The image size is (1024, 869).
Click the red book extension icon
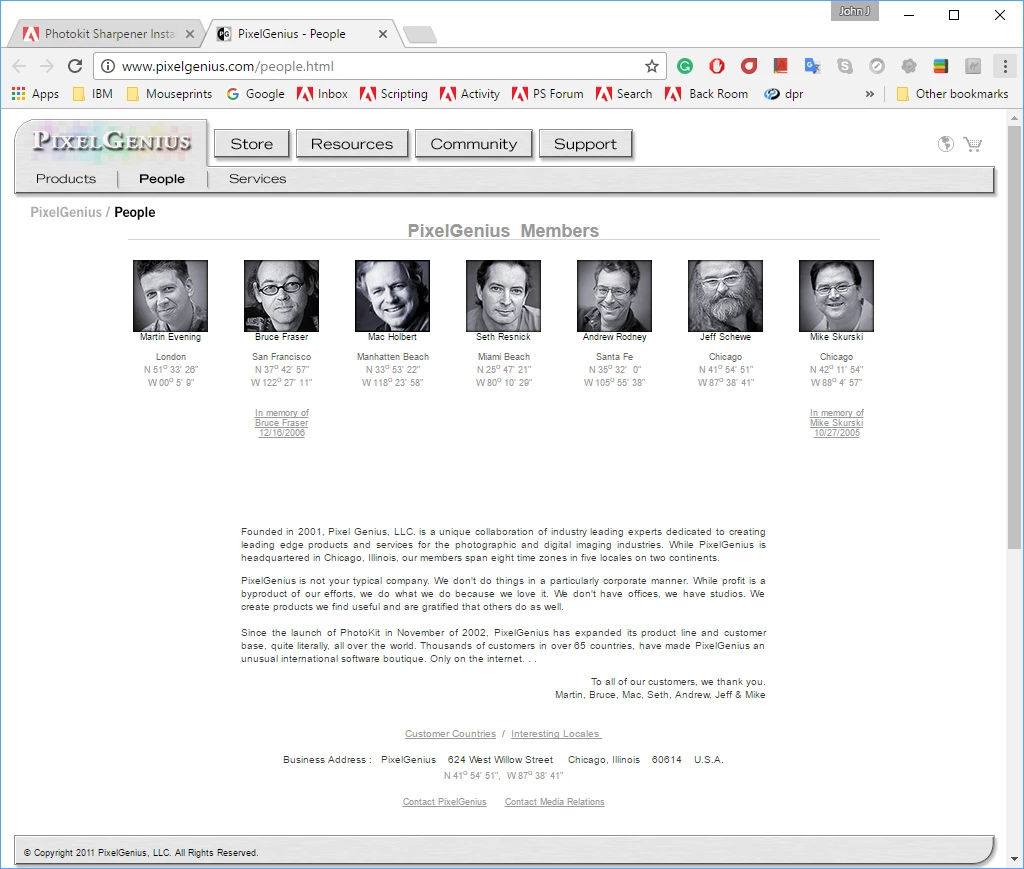(x=780, y=66)
